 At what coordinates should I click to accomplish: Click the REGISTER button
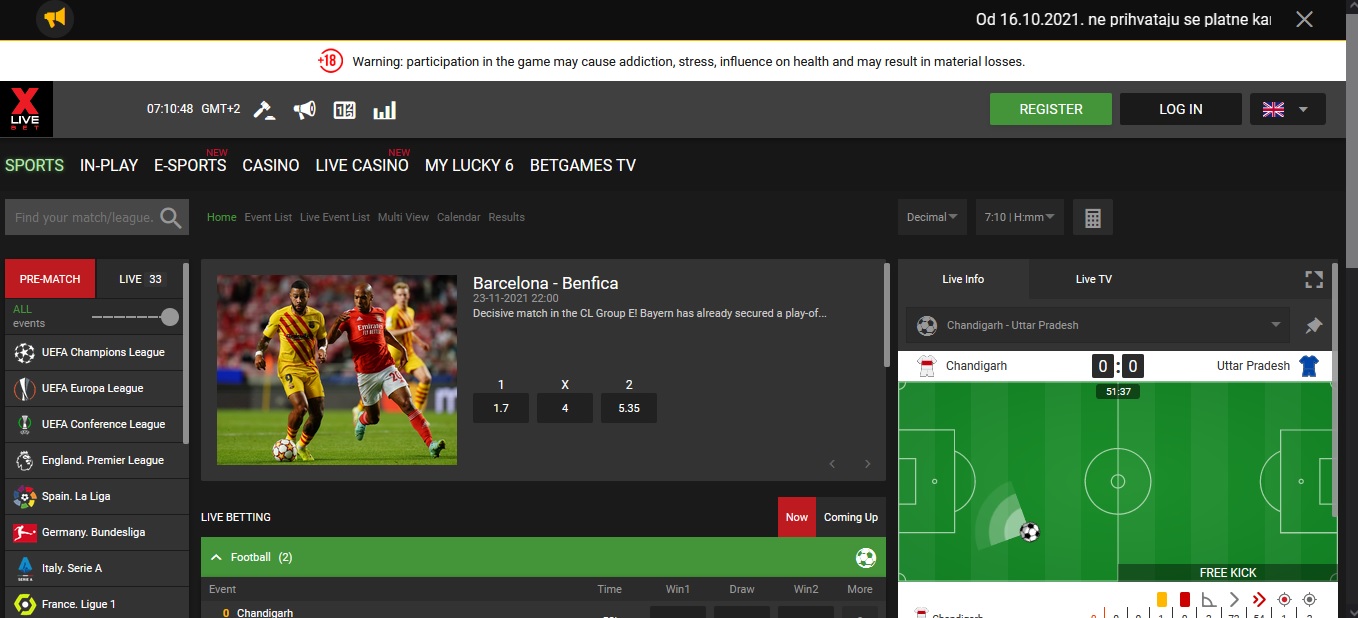click(1051, 109)
